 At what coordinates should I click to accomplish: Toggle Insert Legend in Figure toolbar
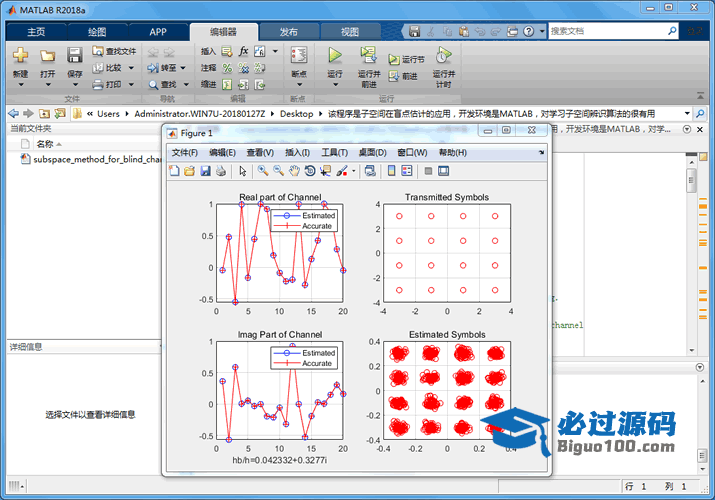coord(407,171)
